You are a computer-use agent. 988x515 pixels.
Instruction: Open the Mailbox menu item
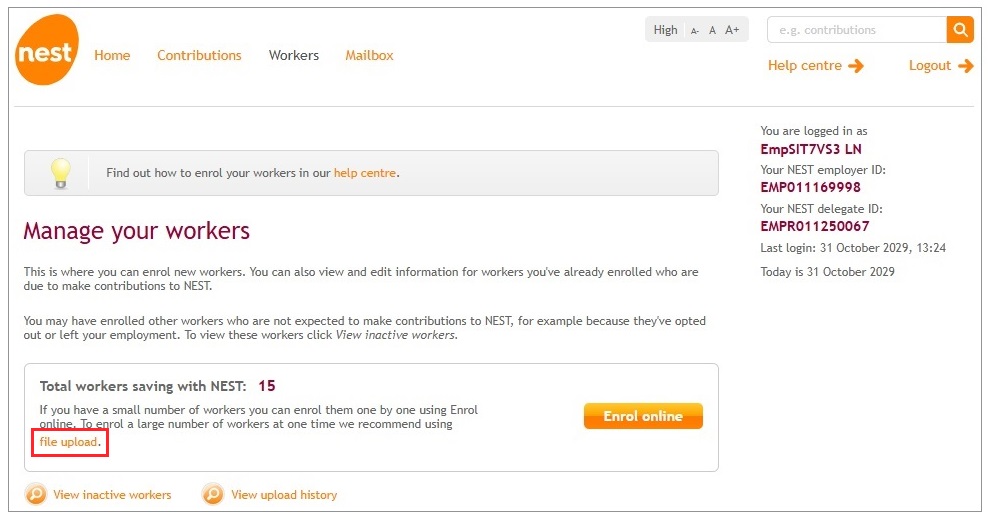click(x=369, y=55)
